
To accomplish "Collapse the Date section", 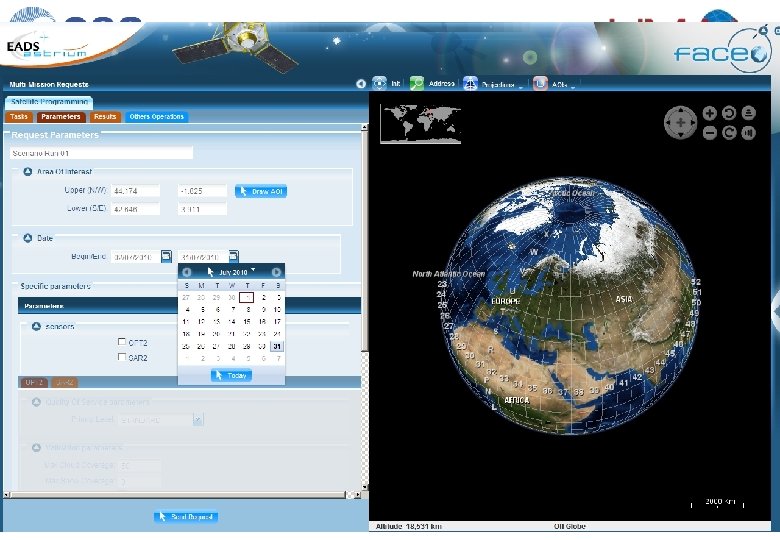I will [x=28, y=238].
